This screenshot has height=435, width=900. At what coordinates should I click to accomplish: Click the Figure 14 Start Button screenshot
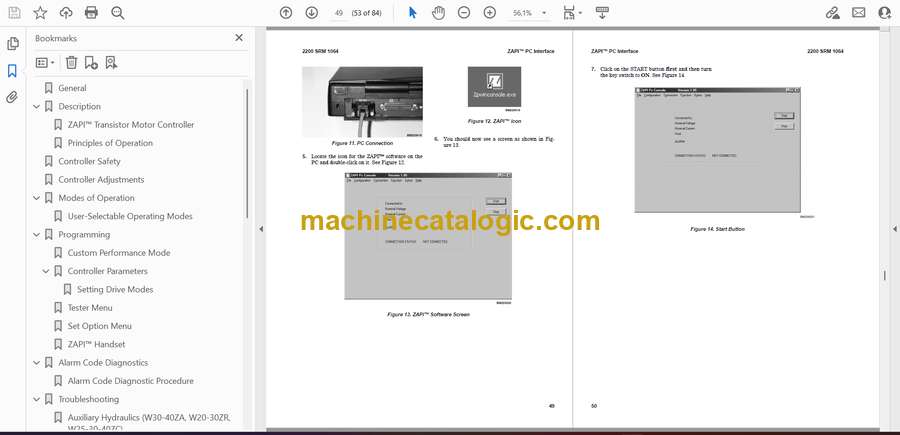coord(717,150)
